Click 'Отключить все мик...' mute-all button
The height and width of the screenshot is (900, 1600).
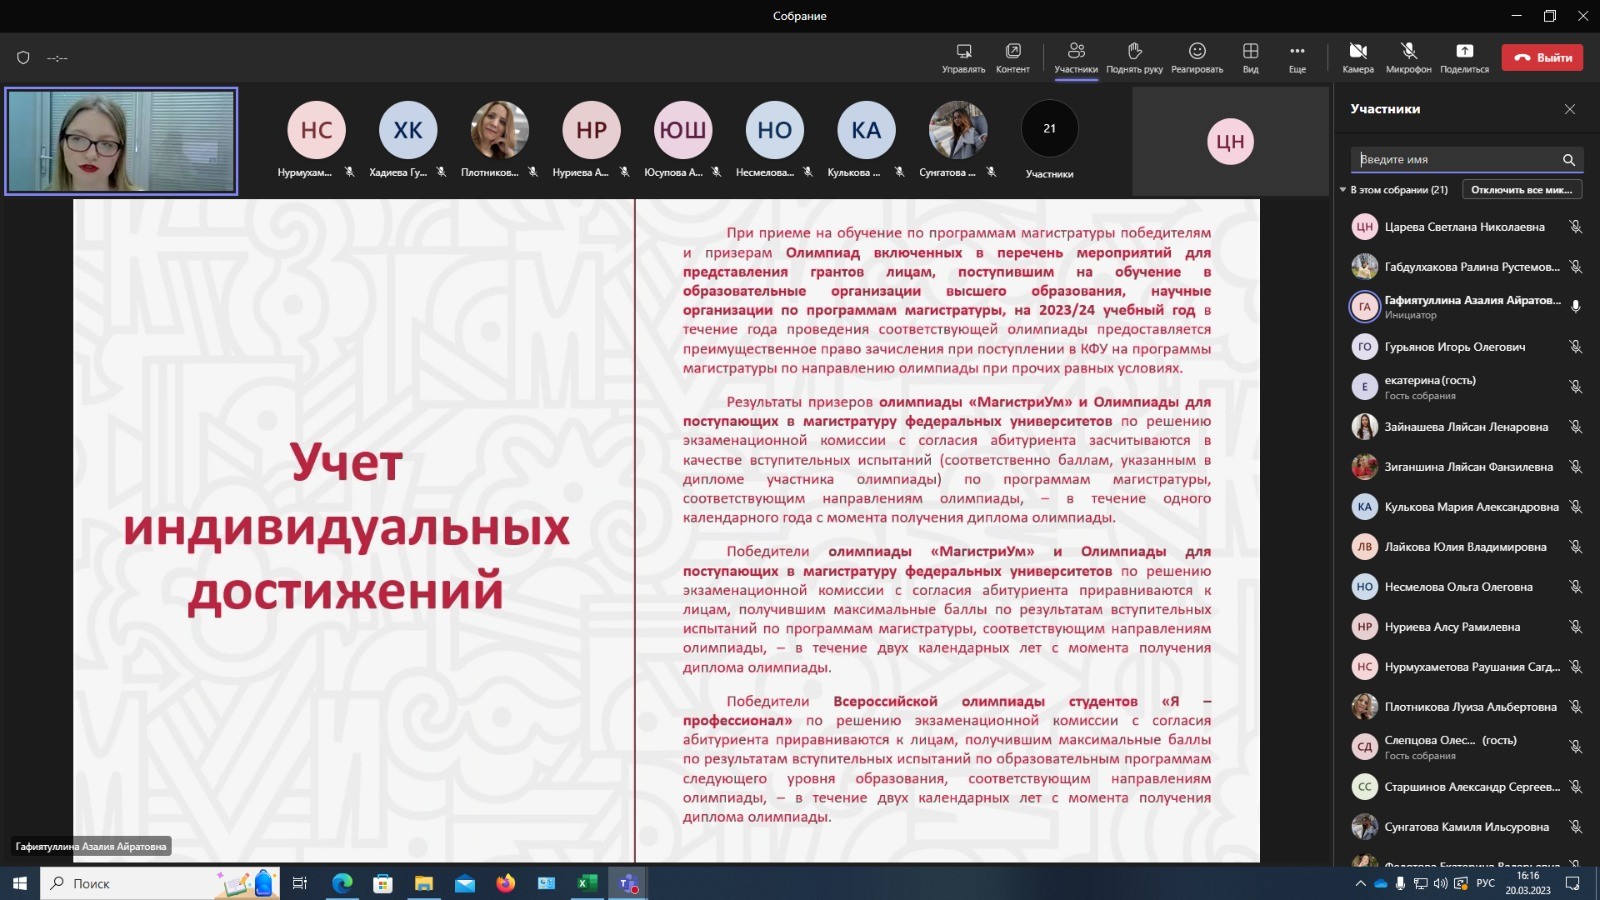(1521, 190)
